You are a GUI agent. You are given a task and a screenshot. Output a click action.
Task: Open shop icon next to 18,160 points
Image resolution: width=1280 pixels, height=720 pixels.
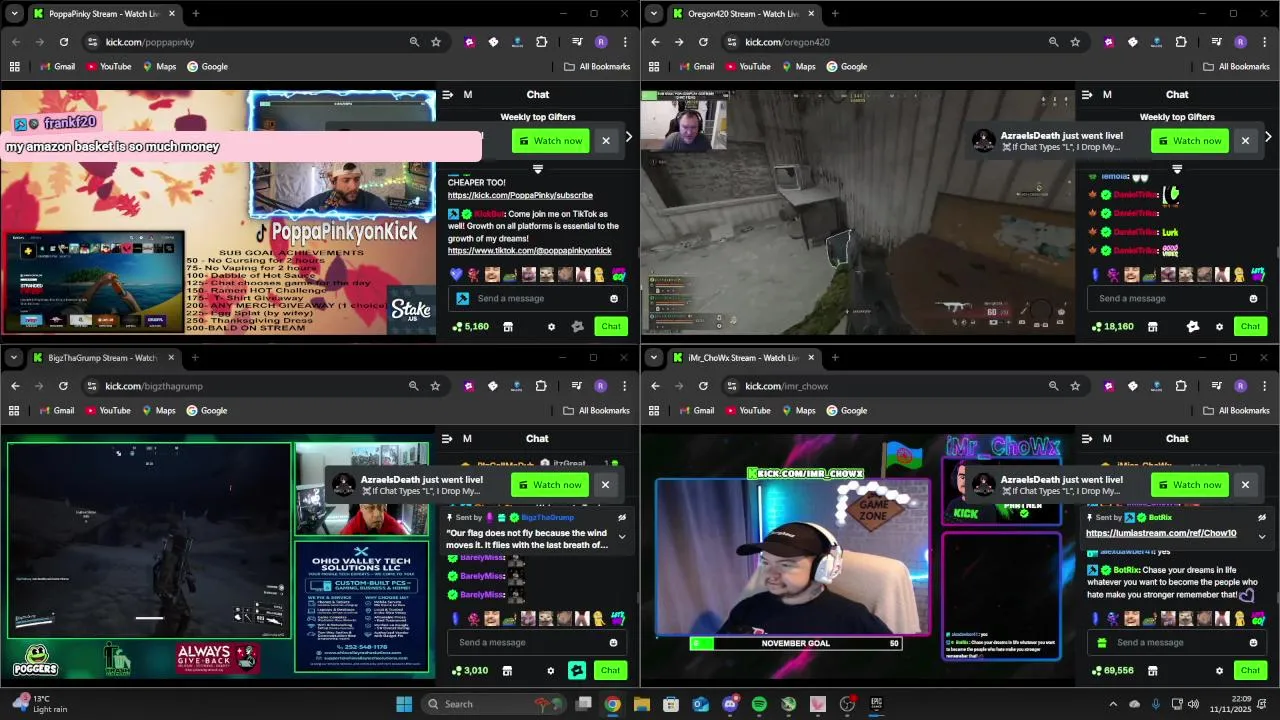point(1152,327)
